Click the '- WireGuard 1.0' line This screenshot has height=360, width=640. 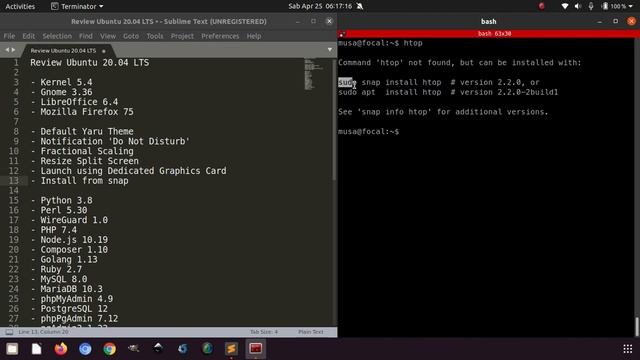pyautogui.click(x=69, y=220)
